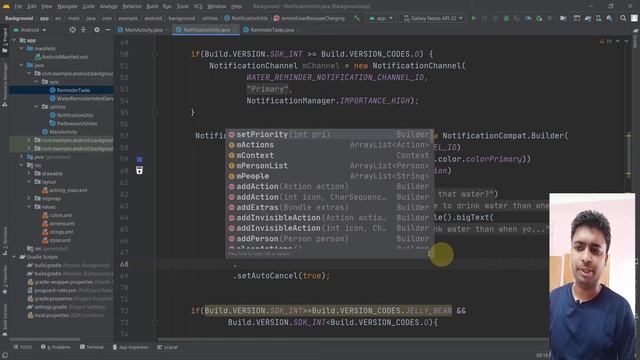This screenshot has width=640, height=360.
Task: Close the NotificationUtils.java tab
Action: pyautogui.click(x=235, y=30)
